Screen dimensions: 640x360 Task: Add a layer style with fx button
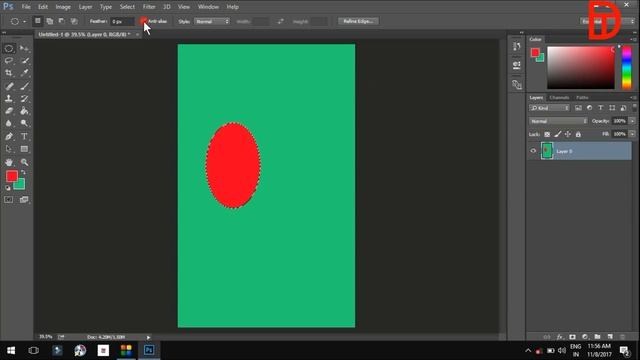coord(560,337)
